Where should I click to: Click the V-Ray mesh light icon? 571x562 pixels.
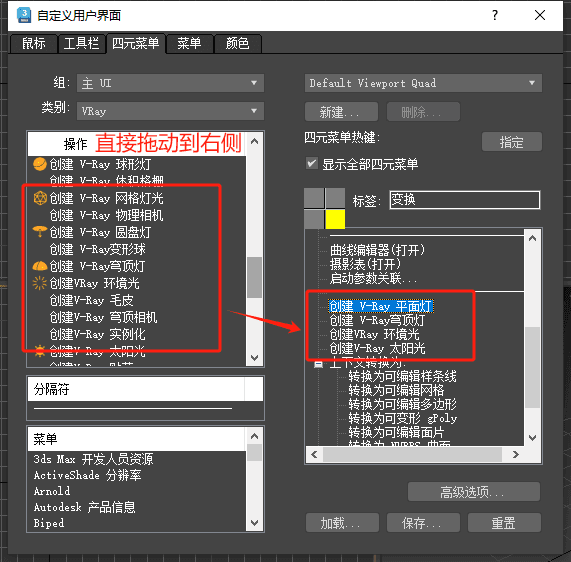tap(40, 198)
